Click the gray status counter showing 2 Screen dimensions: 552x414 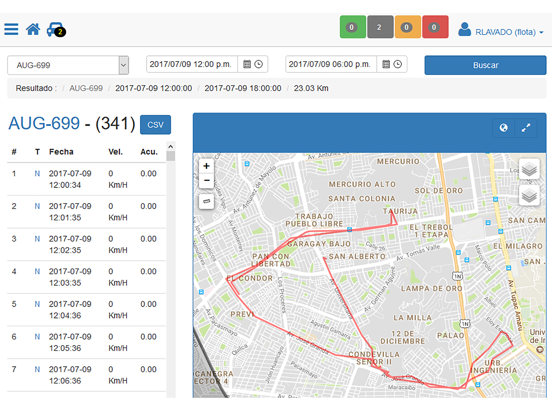[x=380, y=27]
